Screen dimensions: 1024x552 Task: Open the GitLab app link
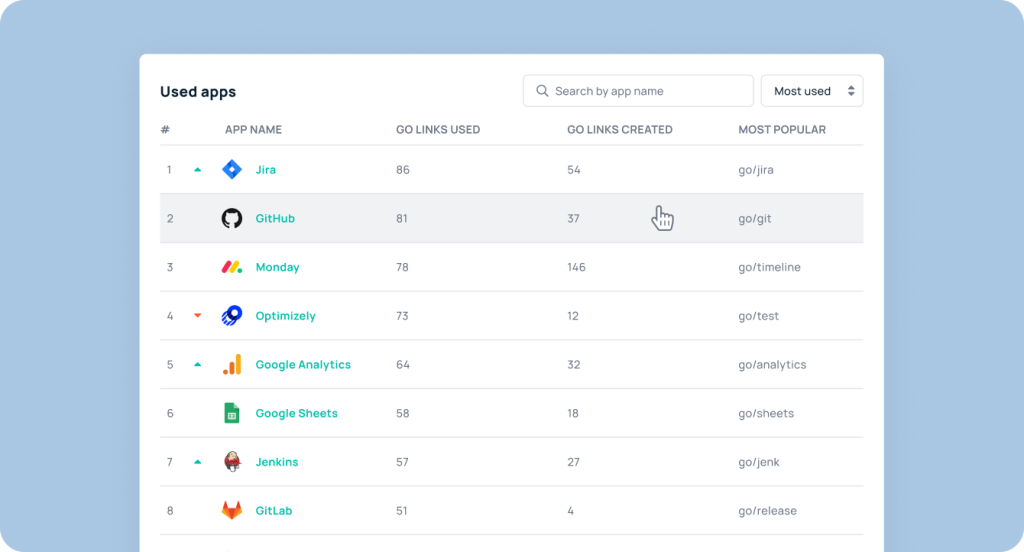pos(274,510)
